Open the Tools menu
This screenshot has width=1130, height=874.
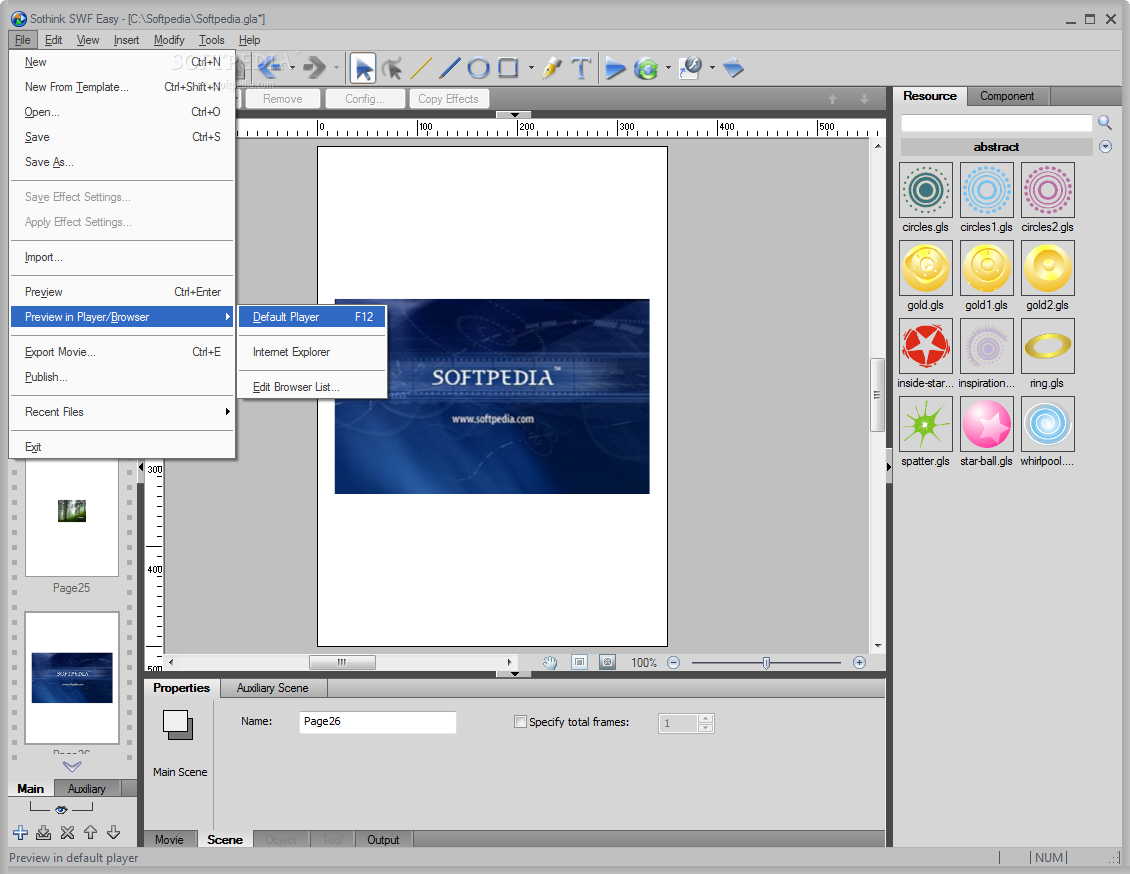[212, 40]
